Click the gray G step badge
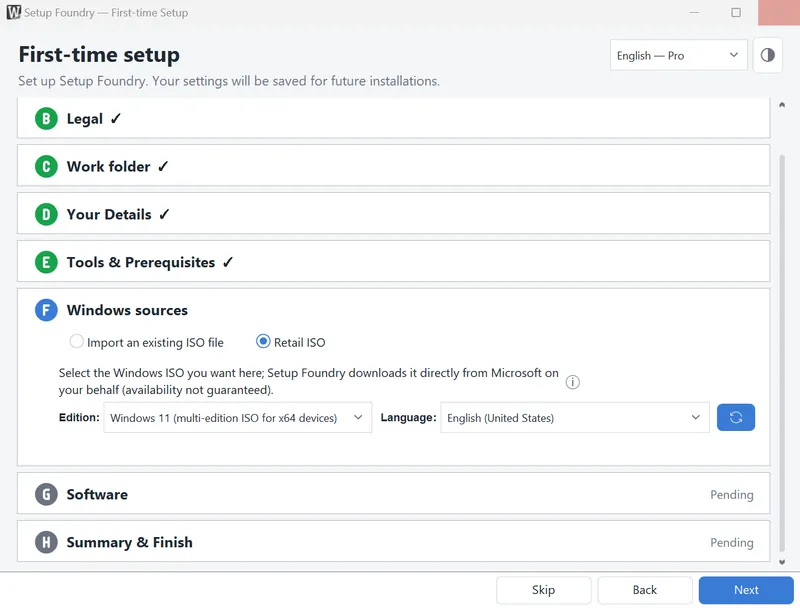 pos(46,494)
